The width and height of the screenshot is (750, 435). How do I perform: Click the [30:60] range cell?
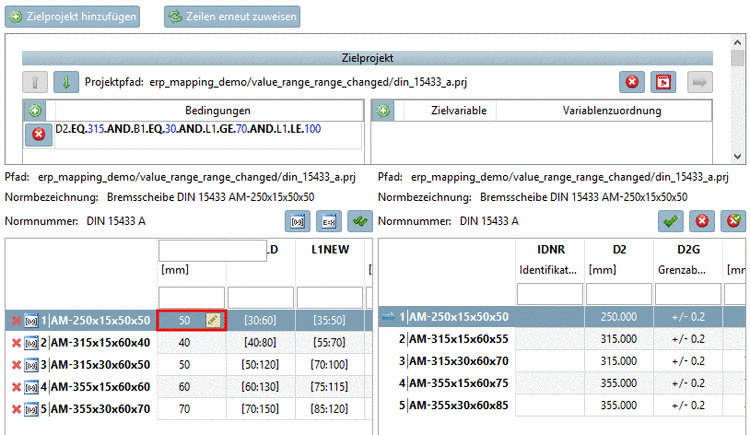(260, 320)
